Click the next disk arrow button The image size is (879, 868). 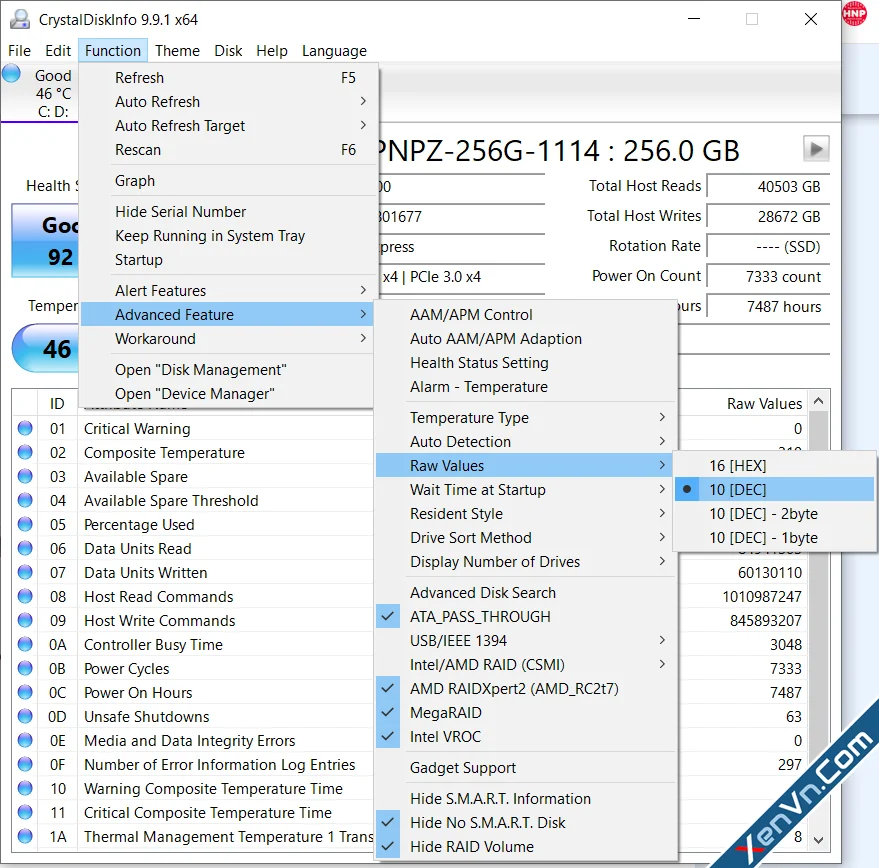pos(816,149)
